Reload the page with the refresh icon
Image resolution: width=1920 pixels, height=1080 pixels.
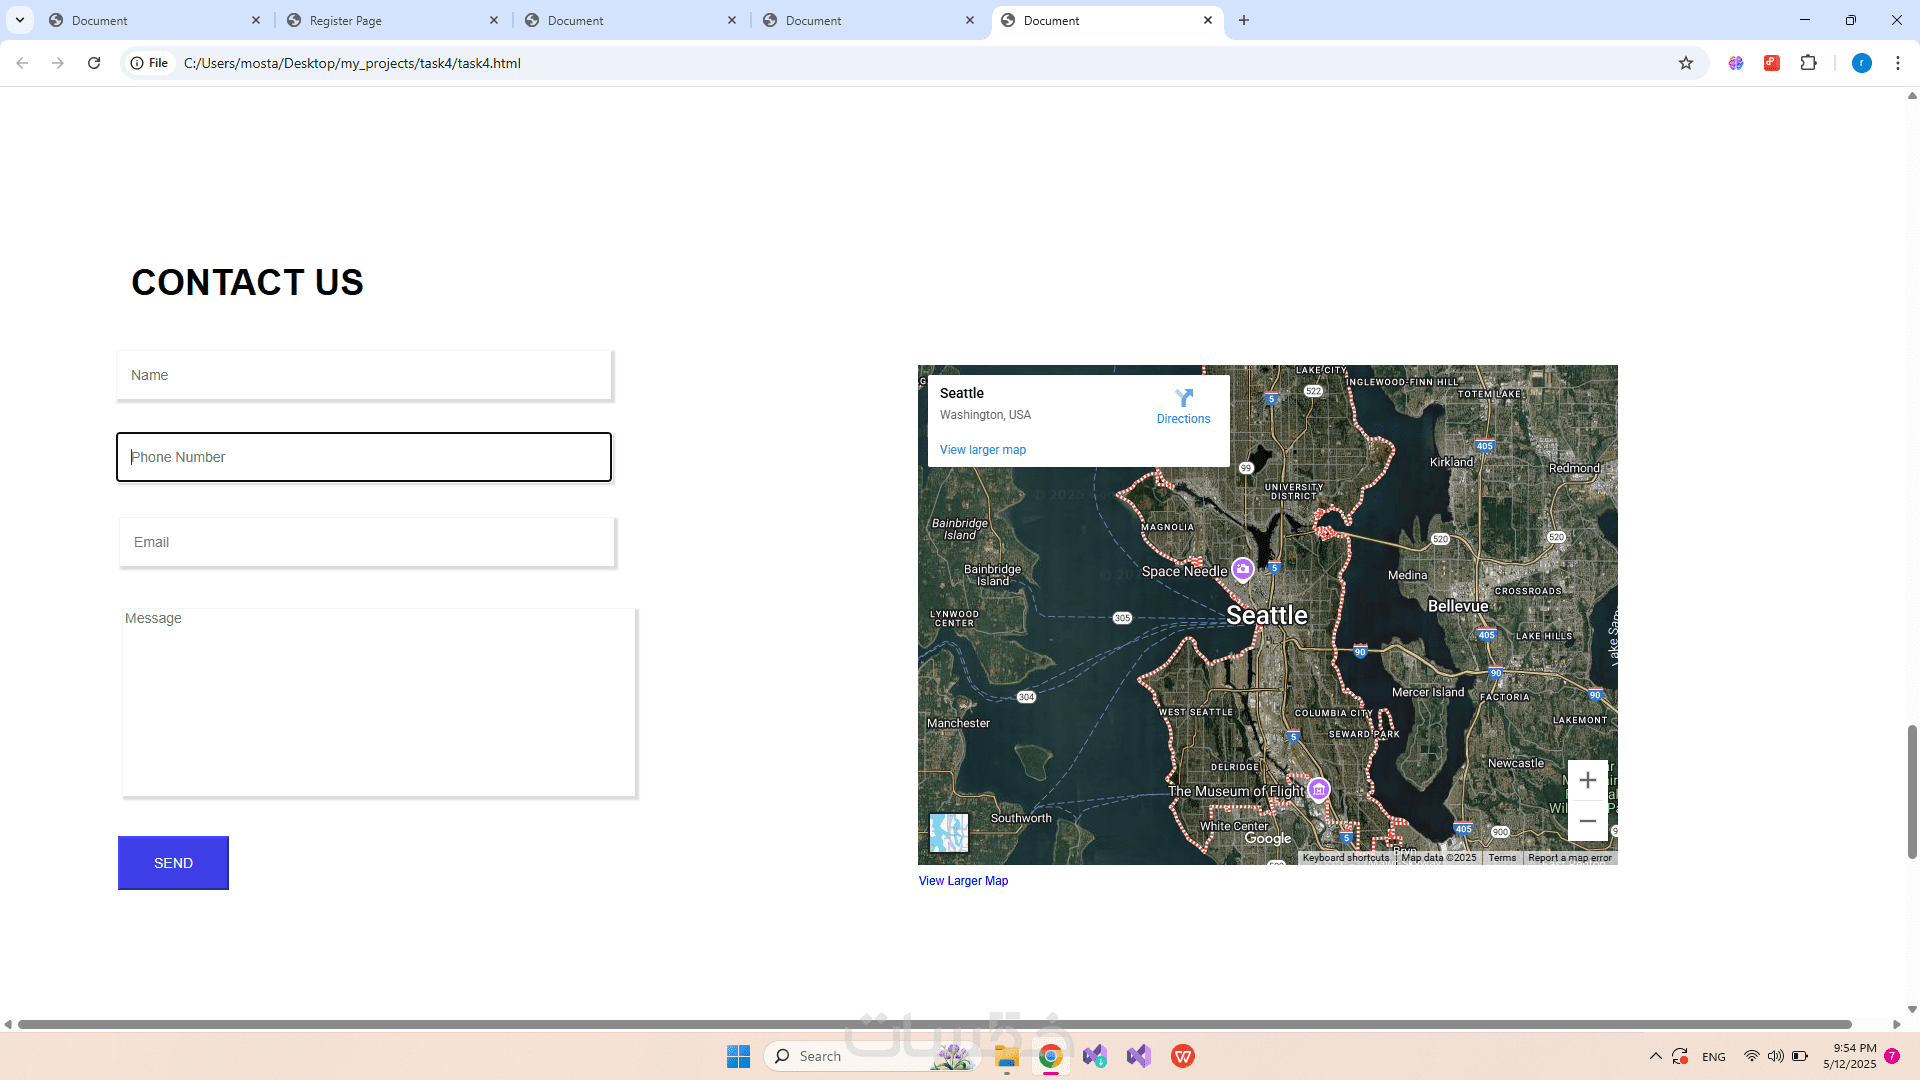(94, 63)
